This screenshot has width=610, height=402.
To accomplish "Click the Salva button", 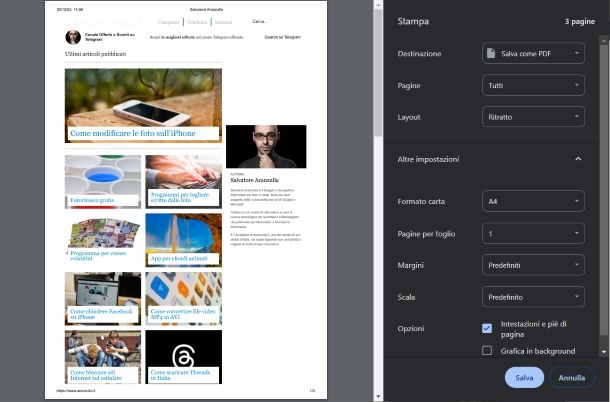I will click(524, 377).
